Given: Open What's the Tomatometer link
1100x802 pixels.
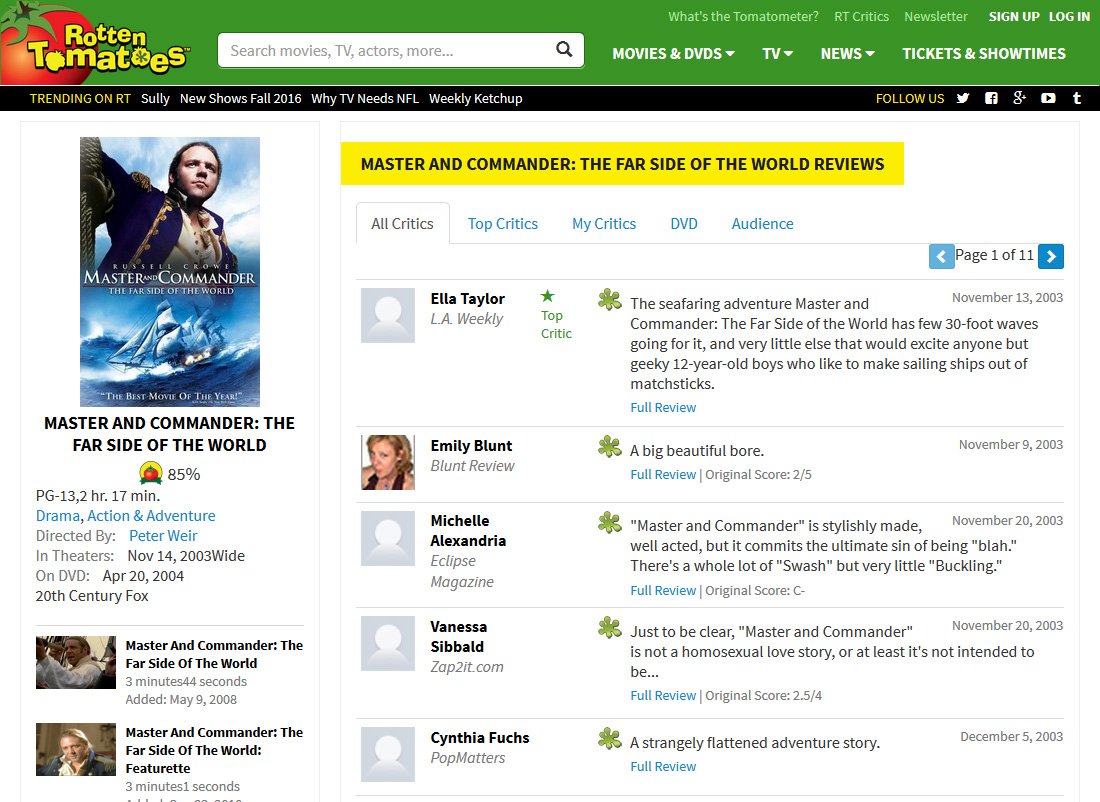Looking at the screenshot, I should pyautogui.click(x=743, y=16).
